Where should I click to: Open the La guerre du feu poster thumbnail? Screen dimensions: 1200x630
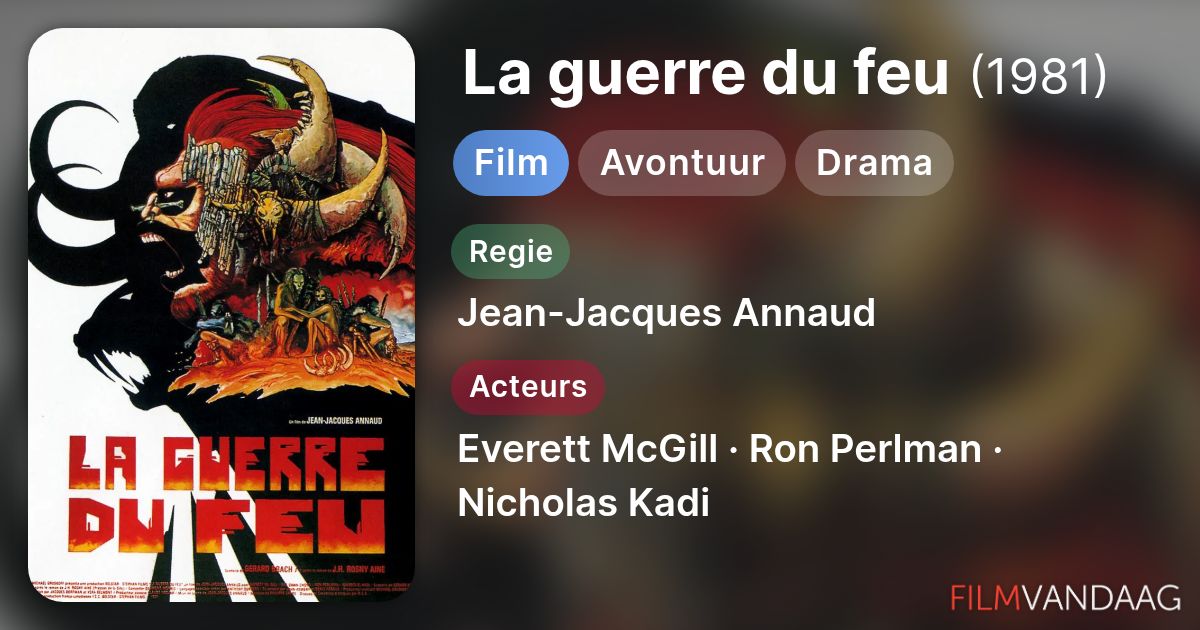coord(221,314)
